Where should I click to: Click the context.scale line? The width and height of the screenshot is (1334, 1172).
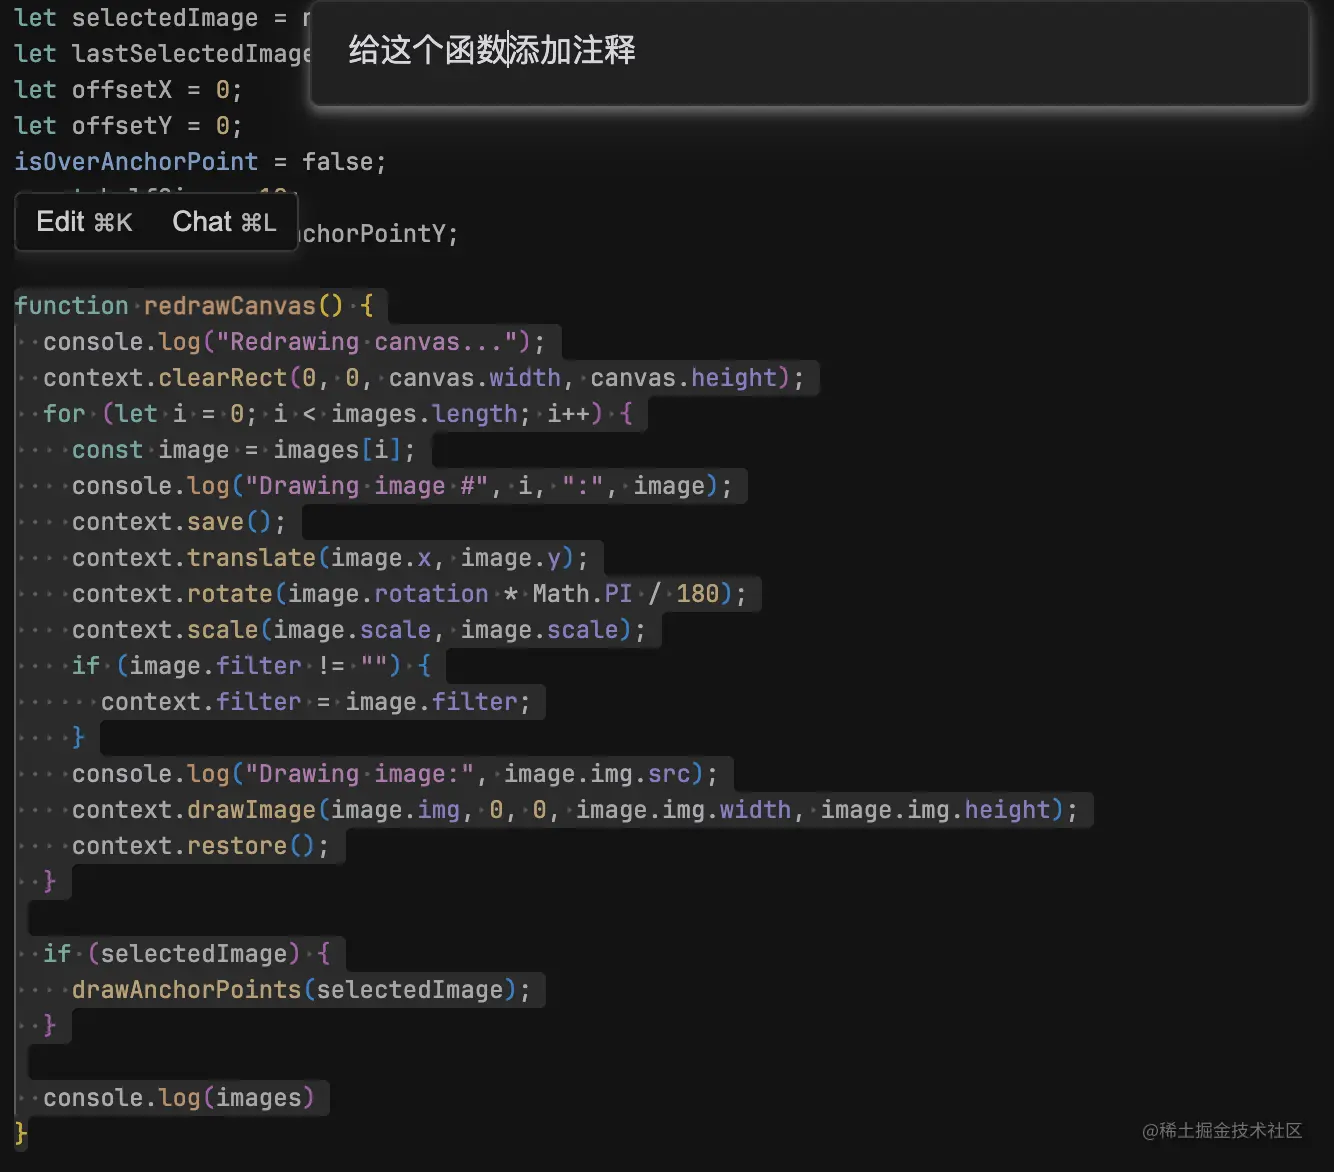(x=359, y=630)
